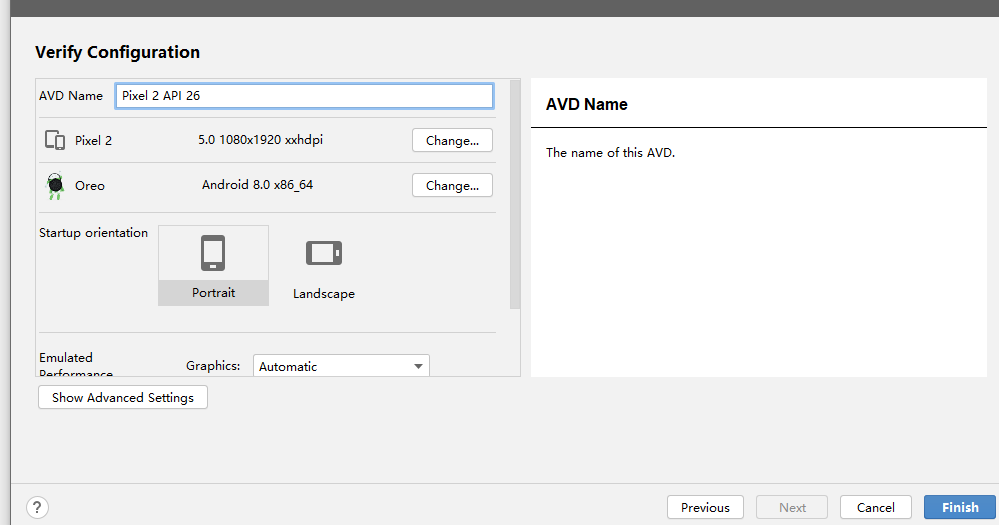The width and height of the screenshot is (999, 525).
Task: Click 'The name of this AVD.' description
Action: click(610, 153)
